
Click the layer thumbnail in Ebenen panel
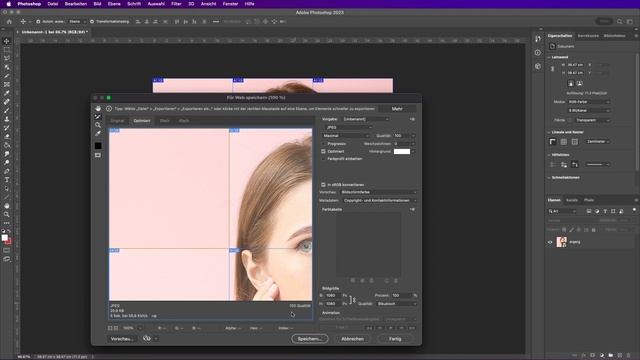tap(562, 242)
